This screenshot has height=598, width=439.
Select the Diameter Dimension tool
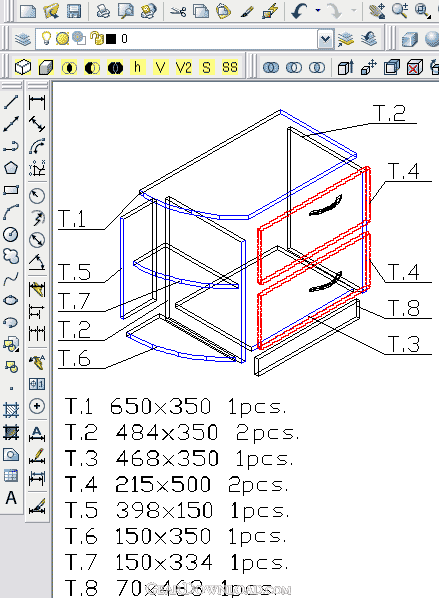pyautogui.click(x=37, y=240)
